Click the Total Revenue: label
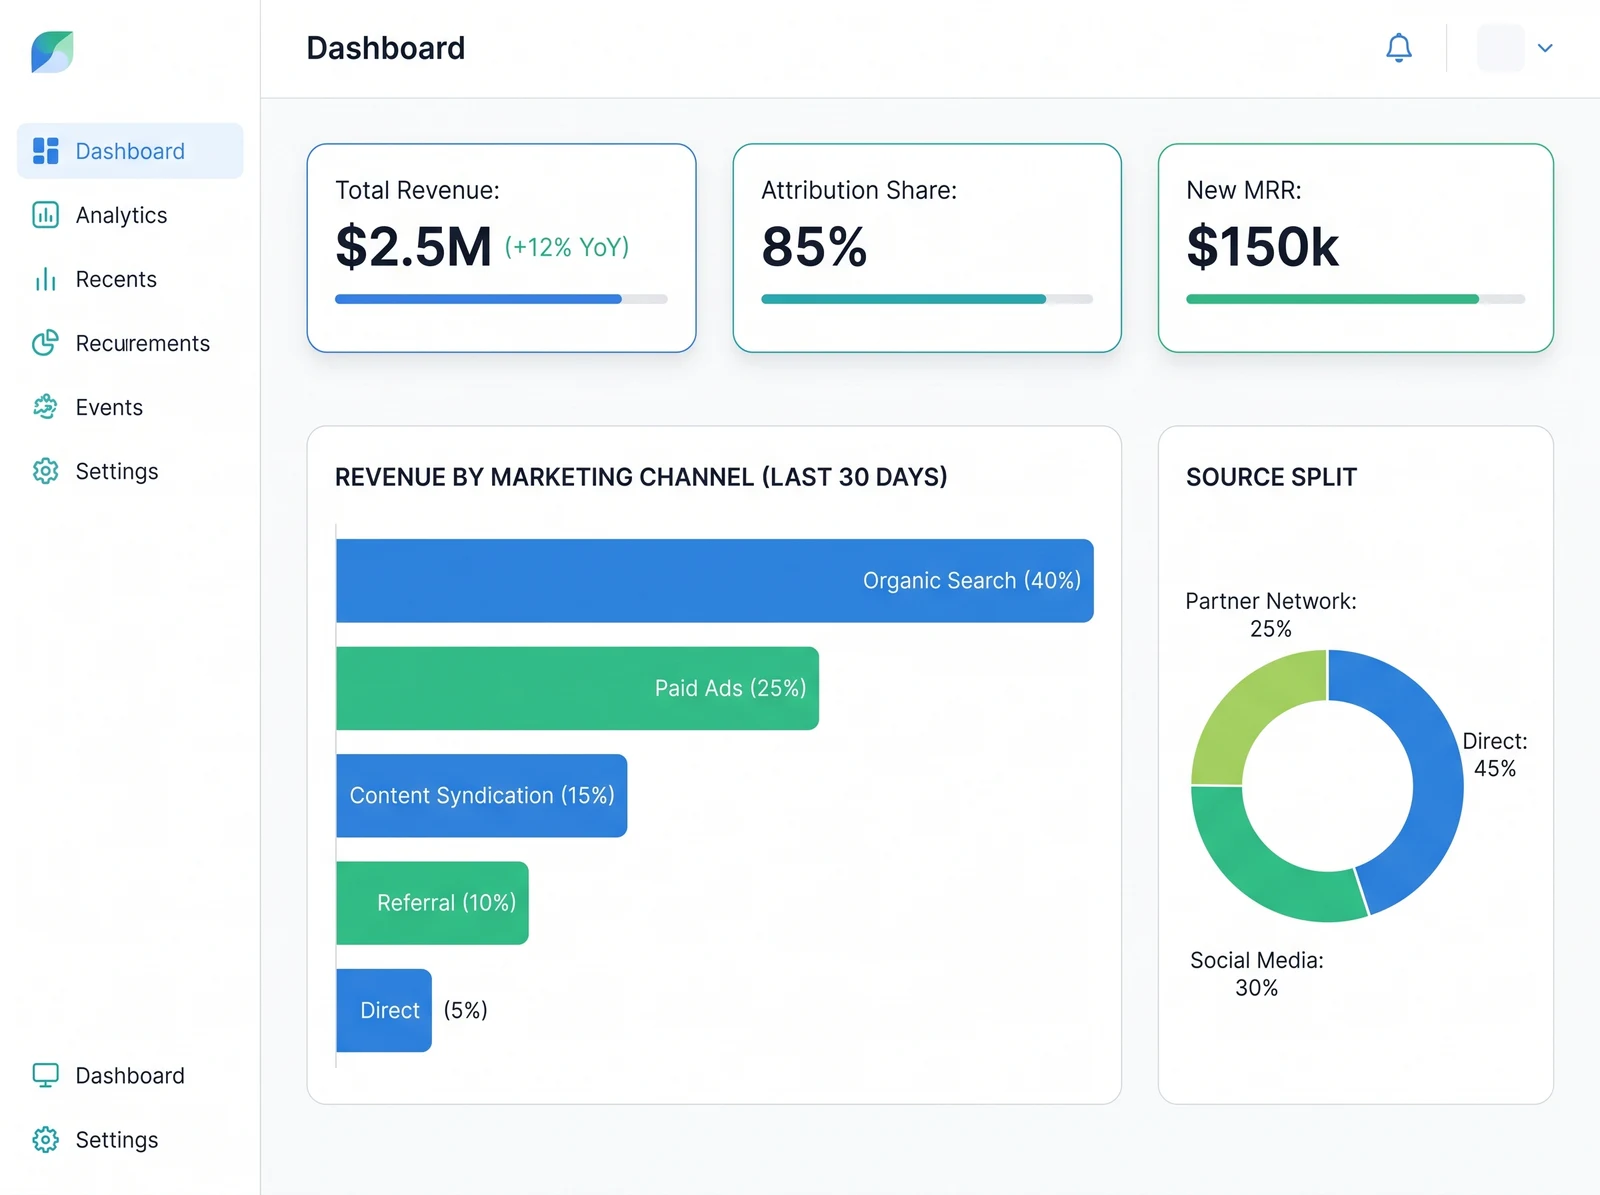The image size is (1600, 1195). (417, 190)
